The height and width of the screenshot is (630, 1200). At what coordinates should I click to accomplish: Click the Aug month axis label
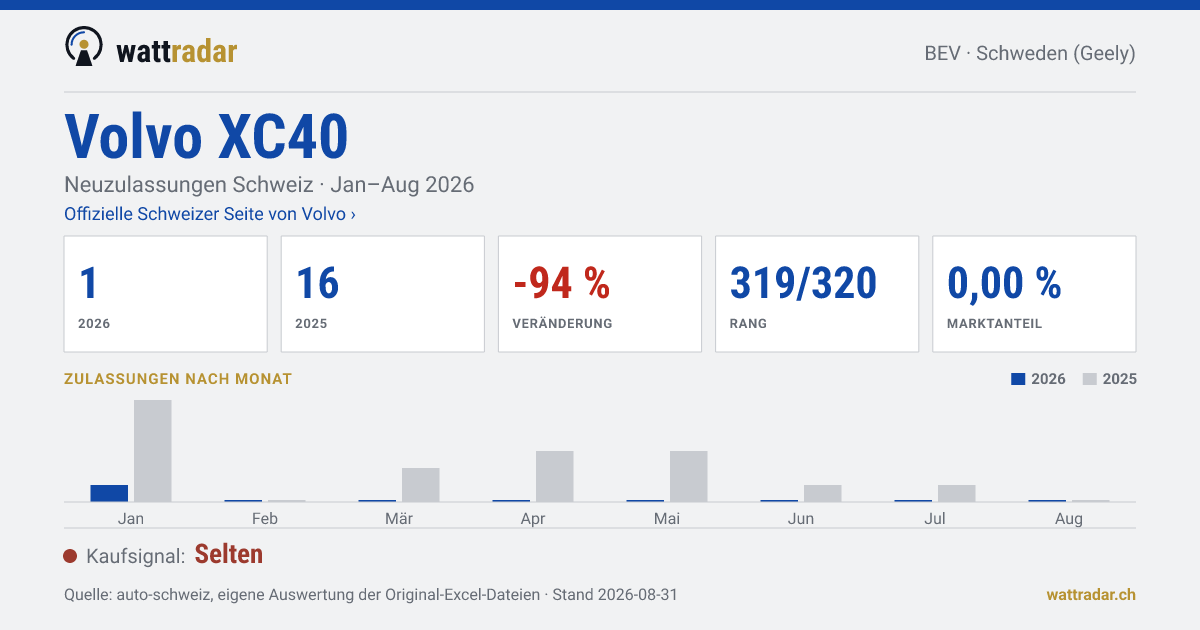1069,518
